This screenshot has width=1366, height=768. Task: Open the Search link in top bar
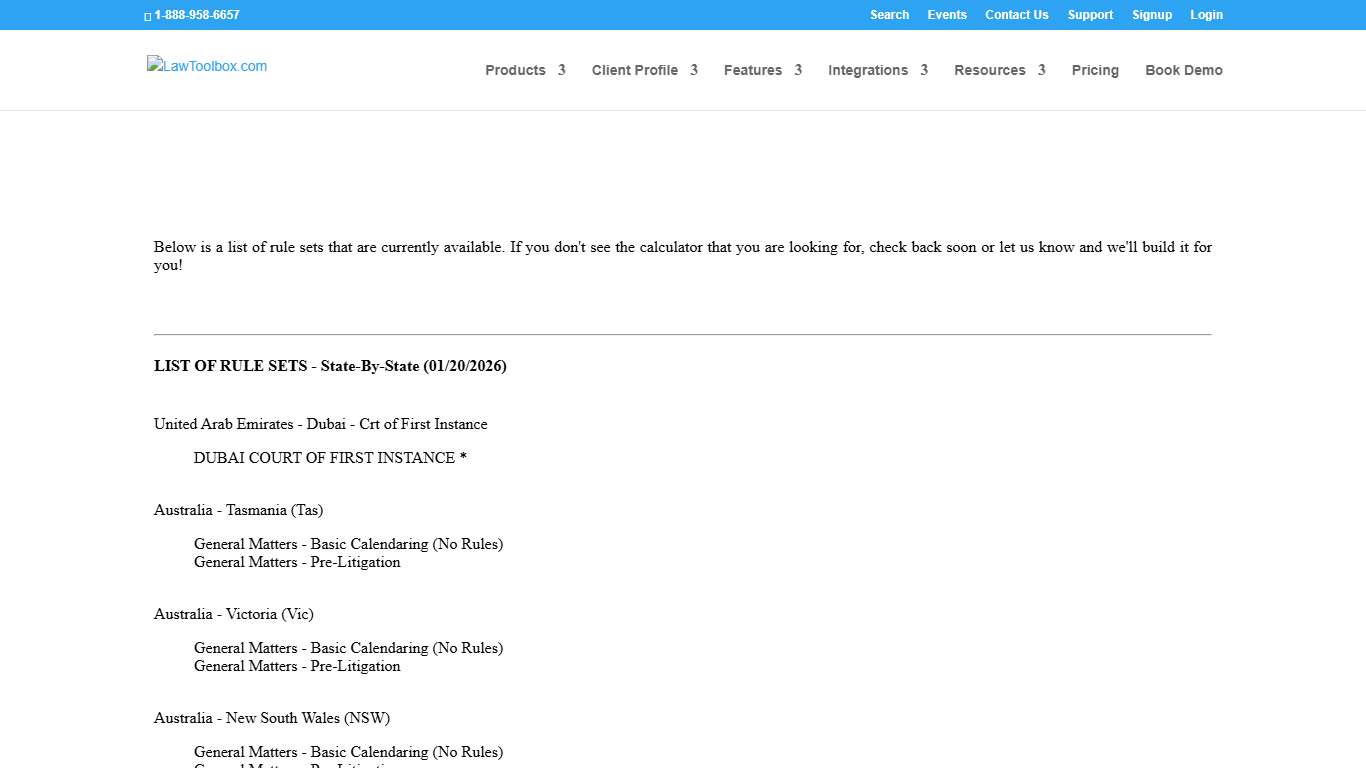coord(889,15)
